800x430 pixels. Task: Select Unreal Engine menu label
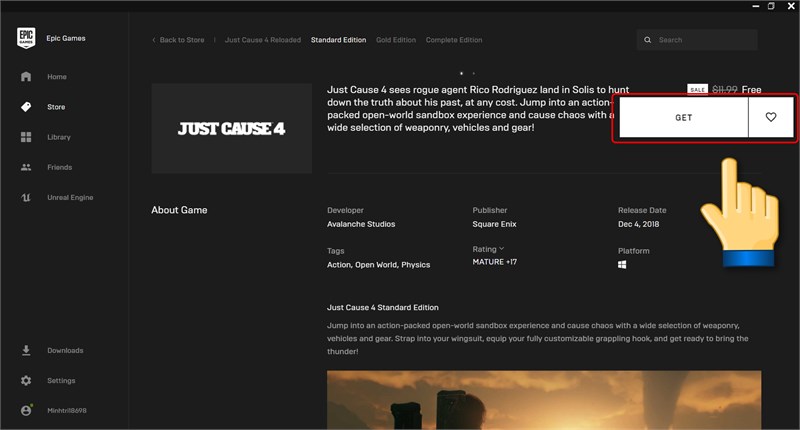[70, 197]
